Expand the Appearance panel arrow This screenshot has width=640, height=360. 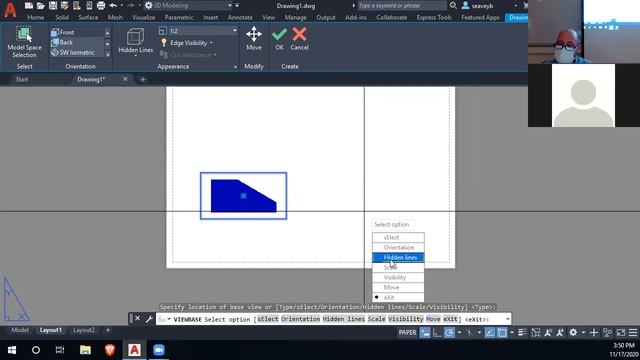(x=235, y=67)
